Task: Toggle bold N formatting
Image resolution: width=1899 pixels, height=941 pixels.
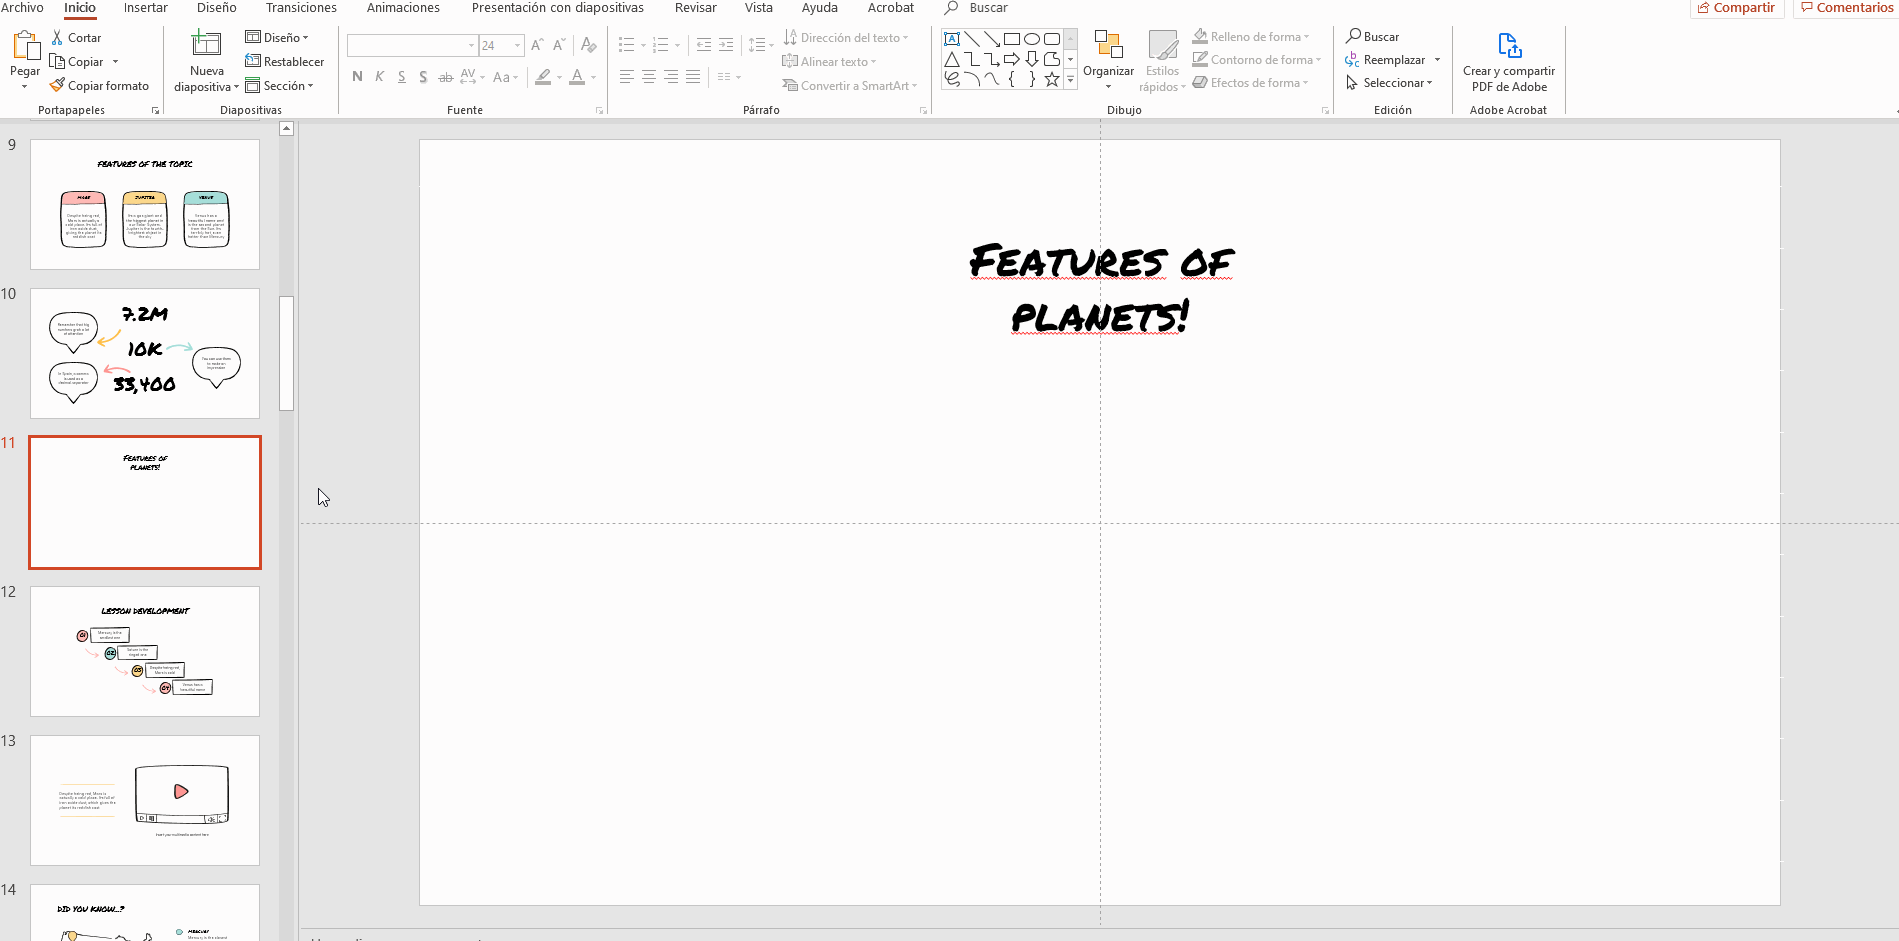Action: [358, 77]
